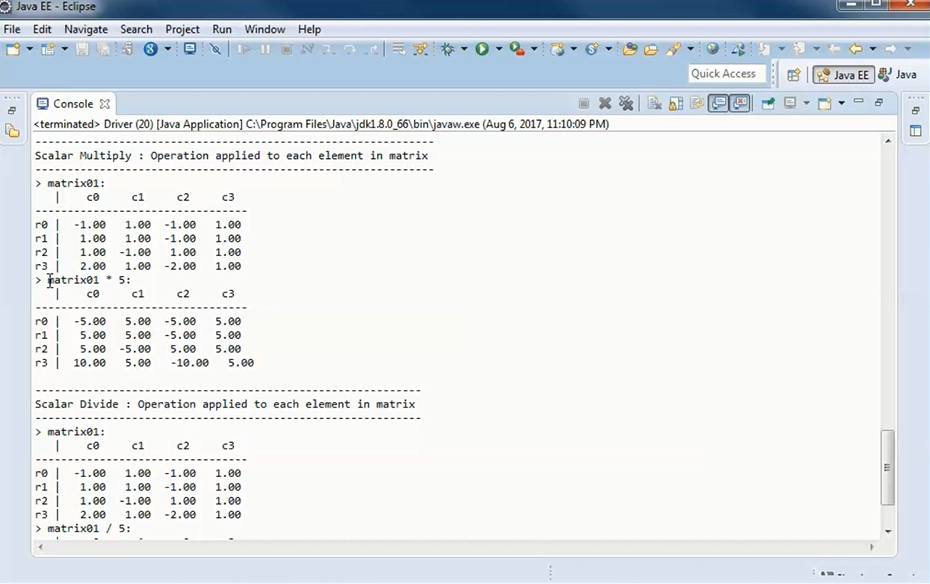
Task: Remove all terminated launches
Action: pos(626,103)
